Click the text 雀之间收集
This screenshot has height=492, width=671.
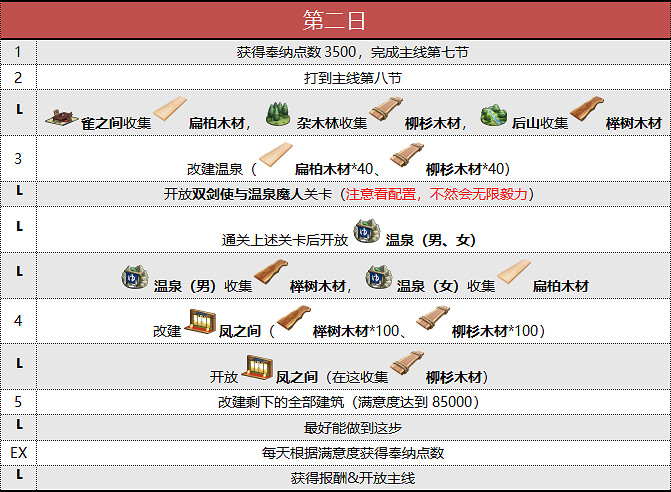point(116,123)
